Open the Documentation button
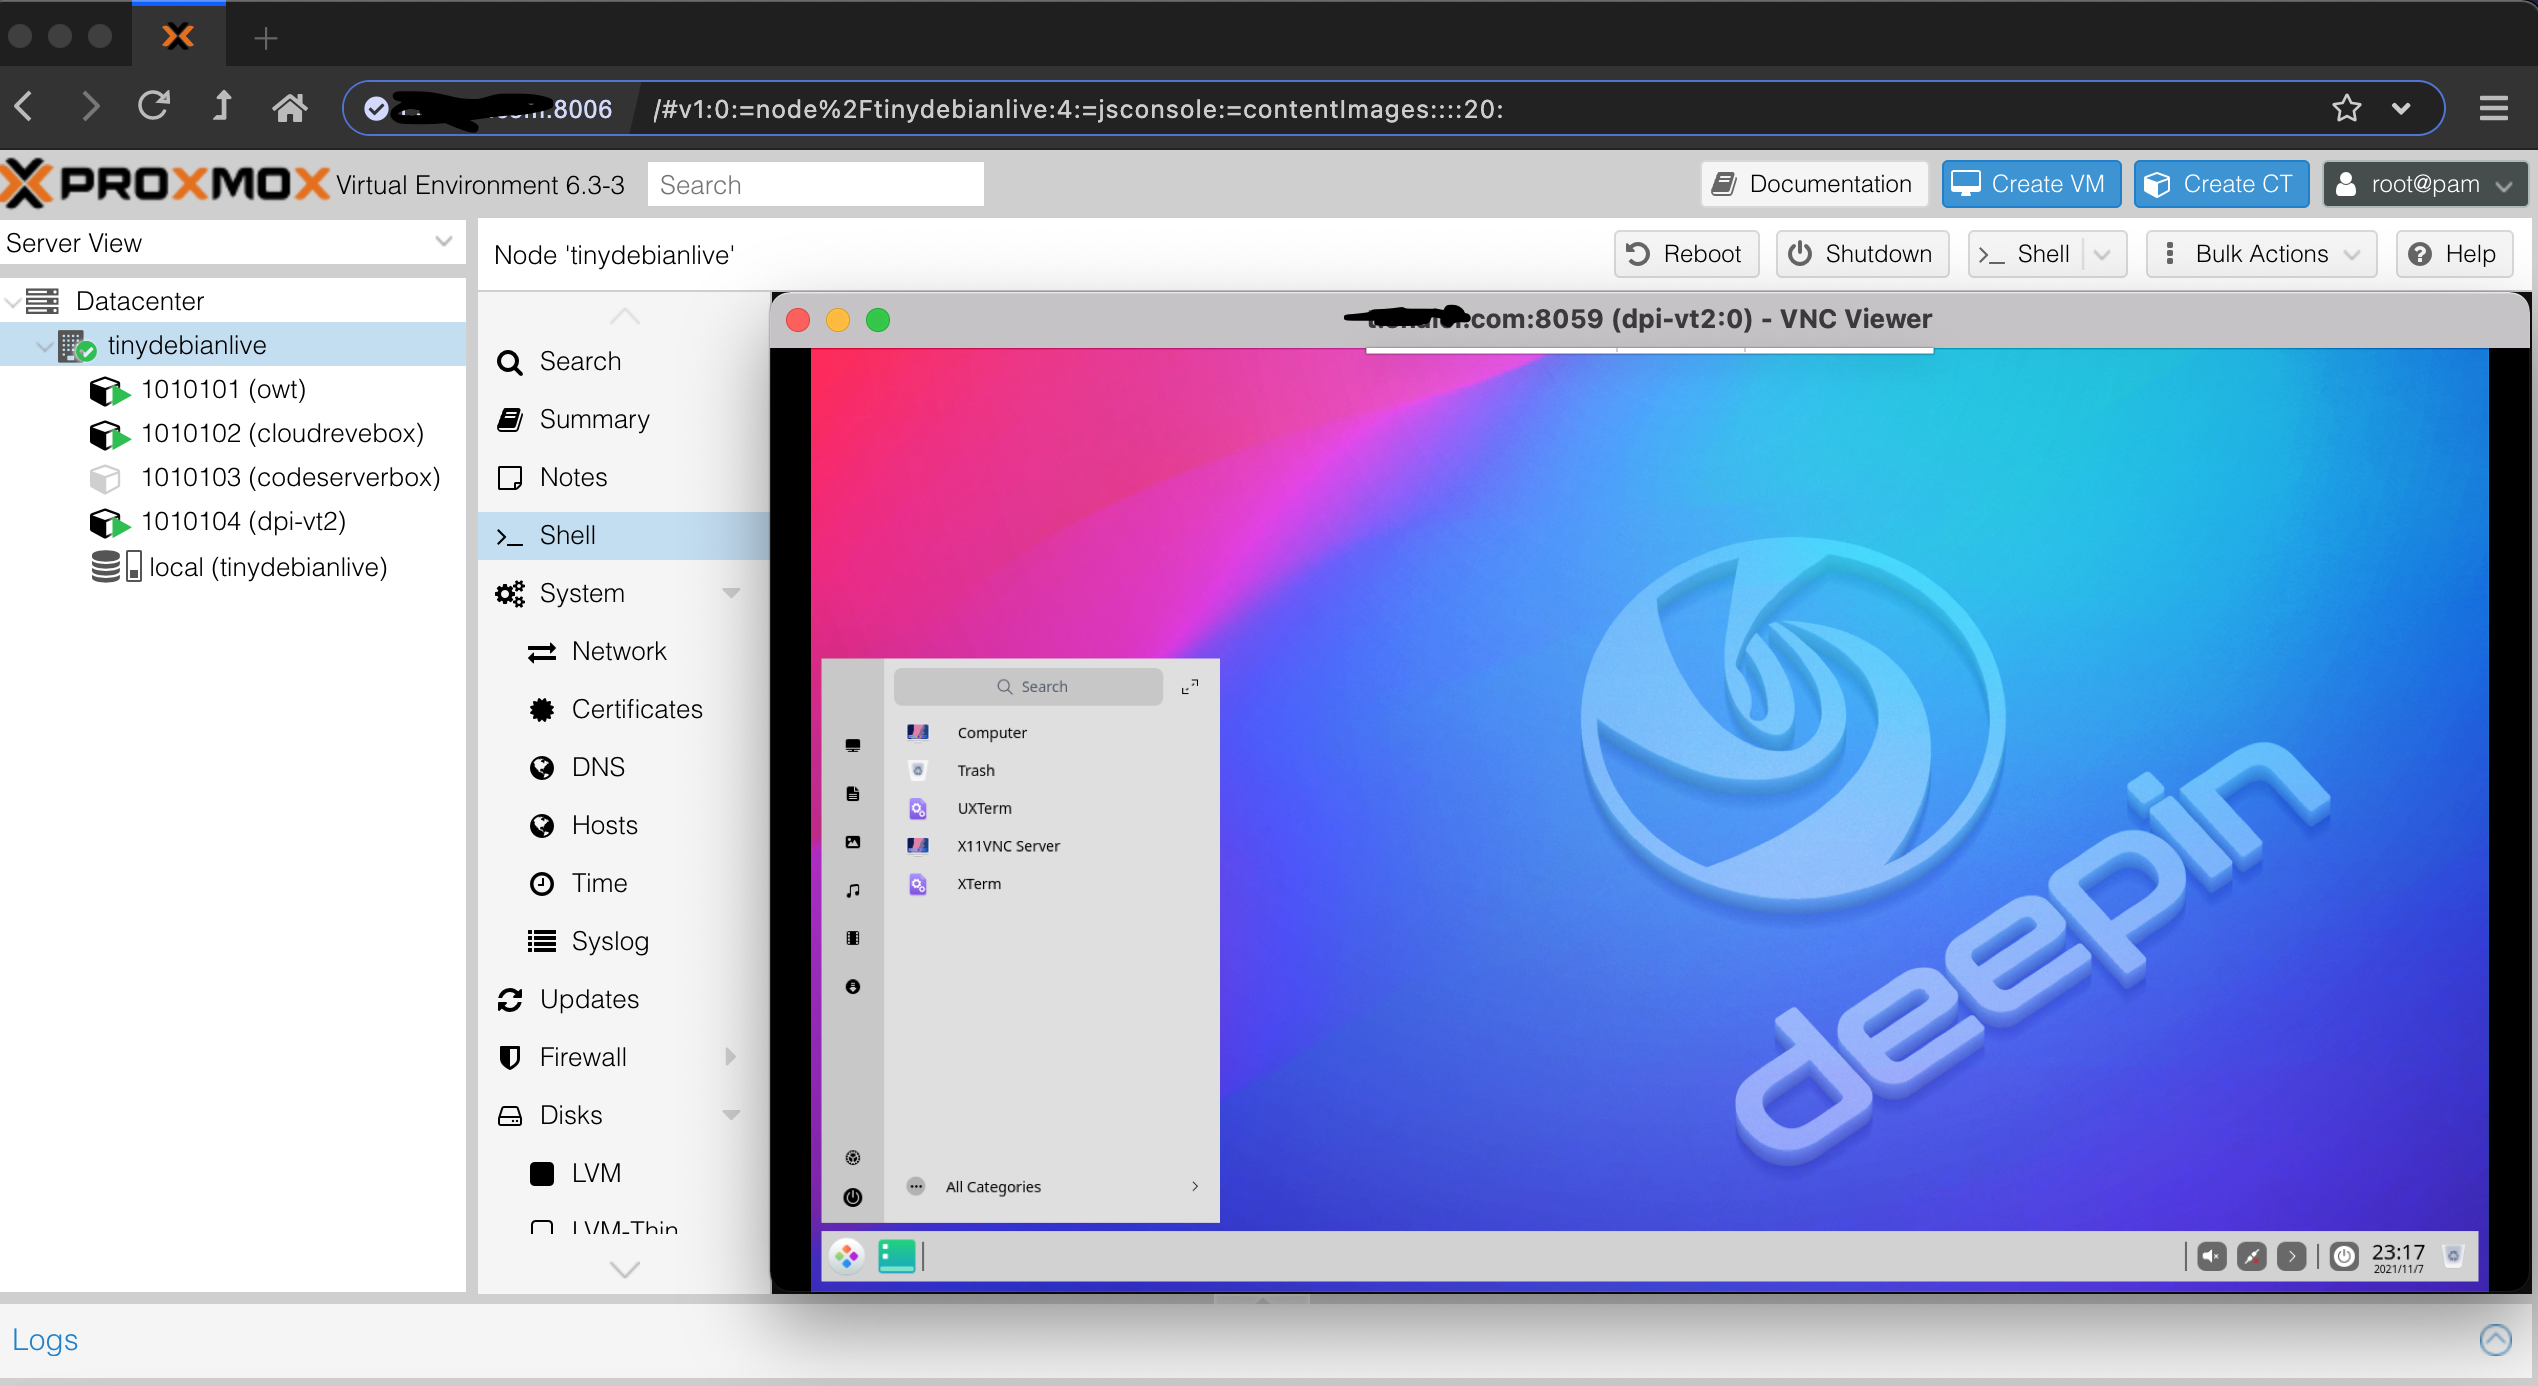 [1814, 184]
